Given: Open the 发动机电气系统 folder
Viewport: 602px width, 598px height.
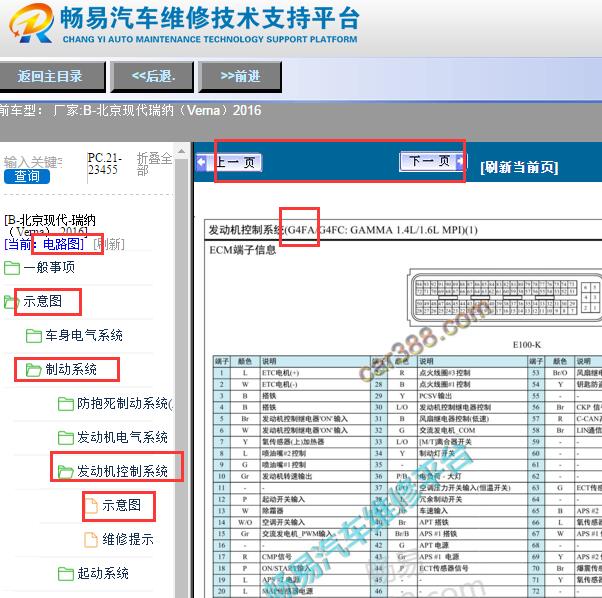Looking at the screenshot, I should point(122,437).
